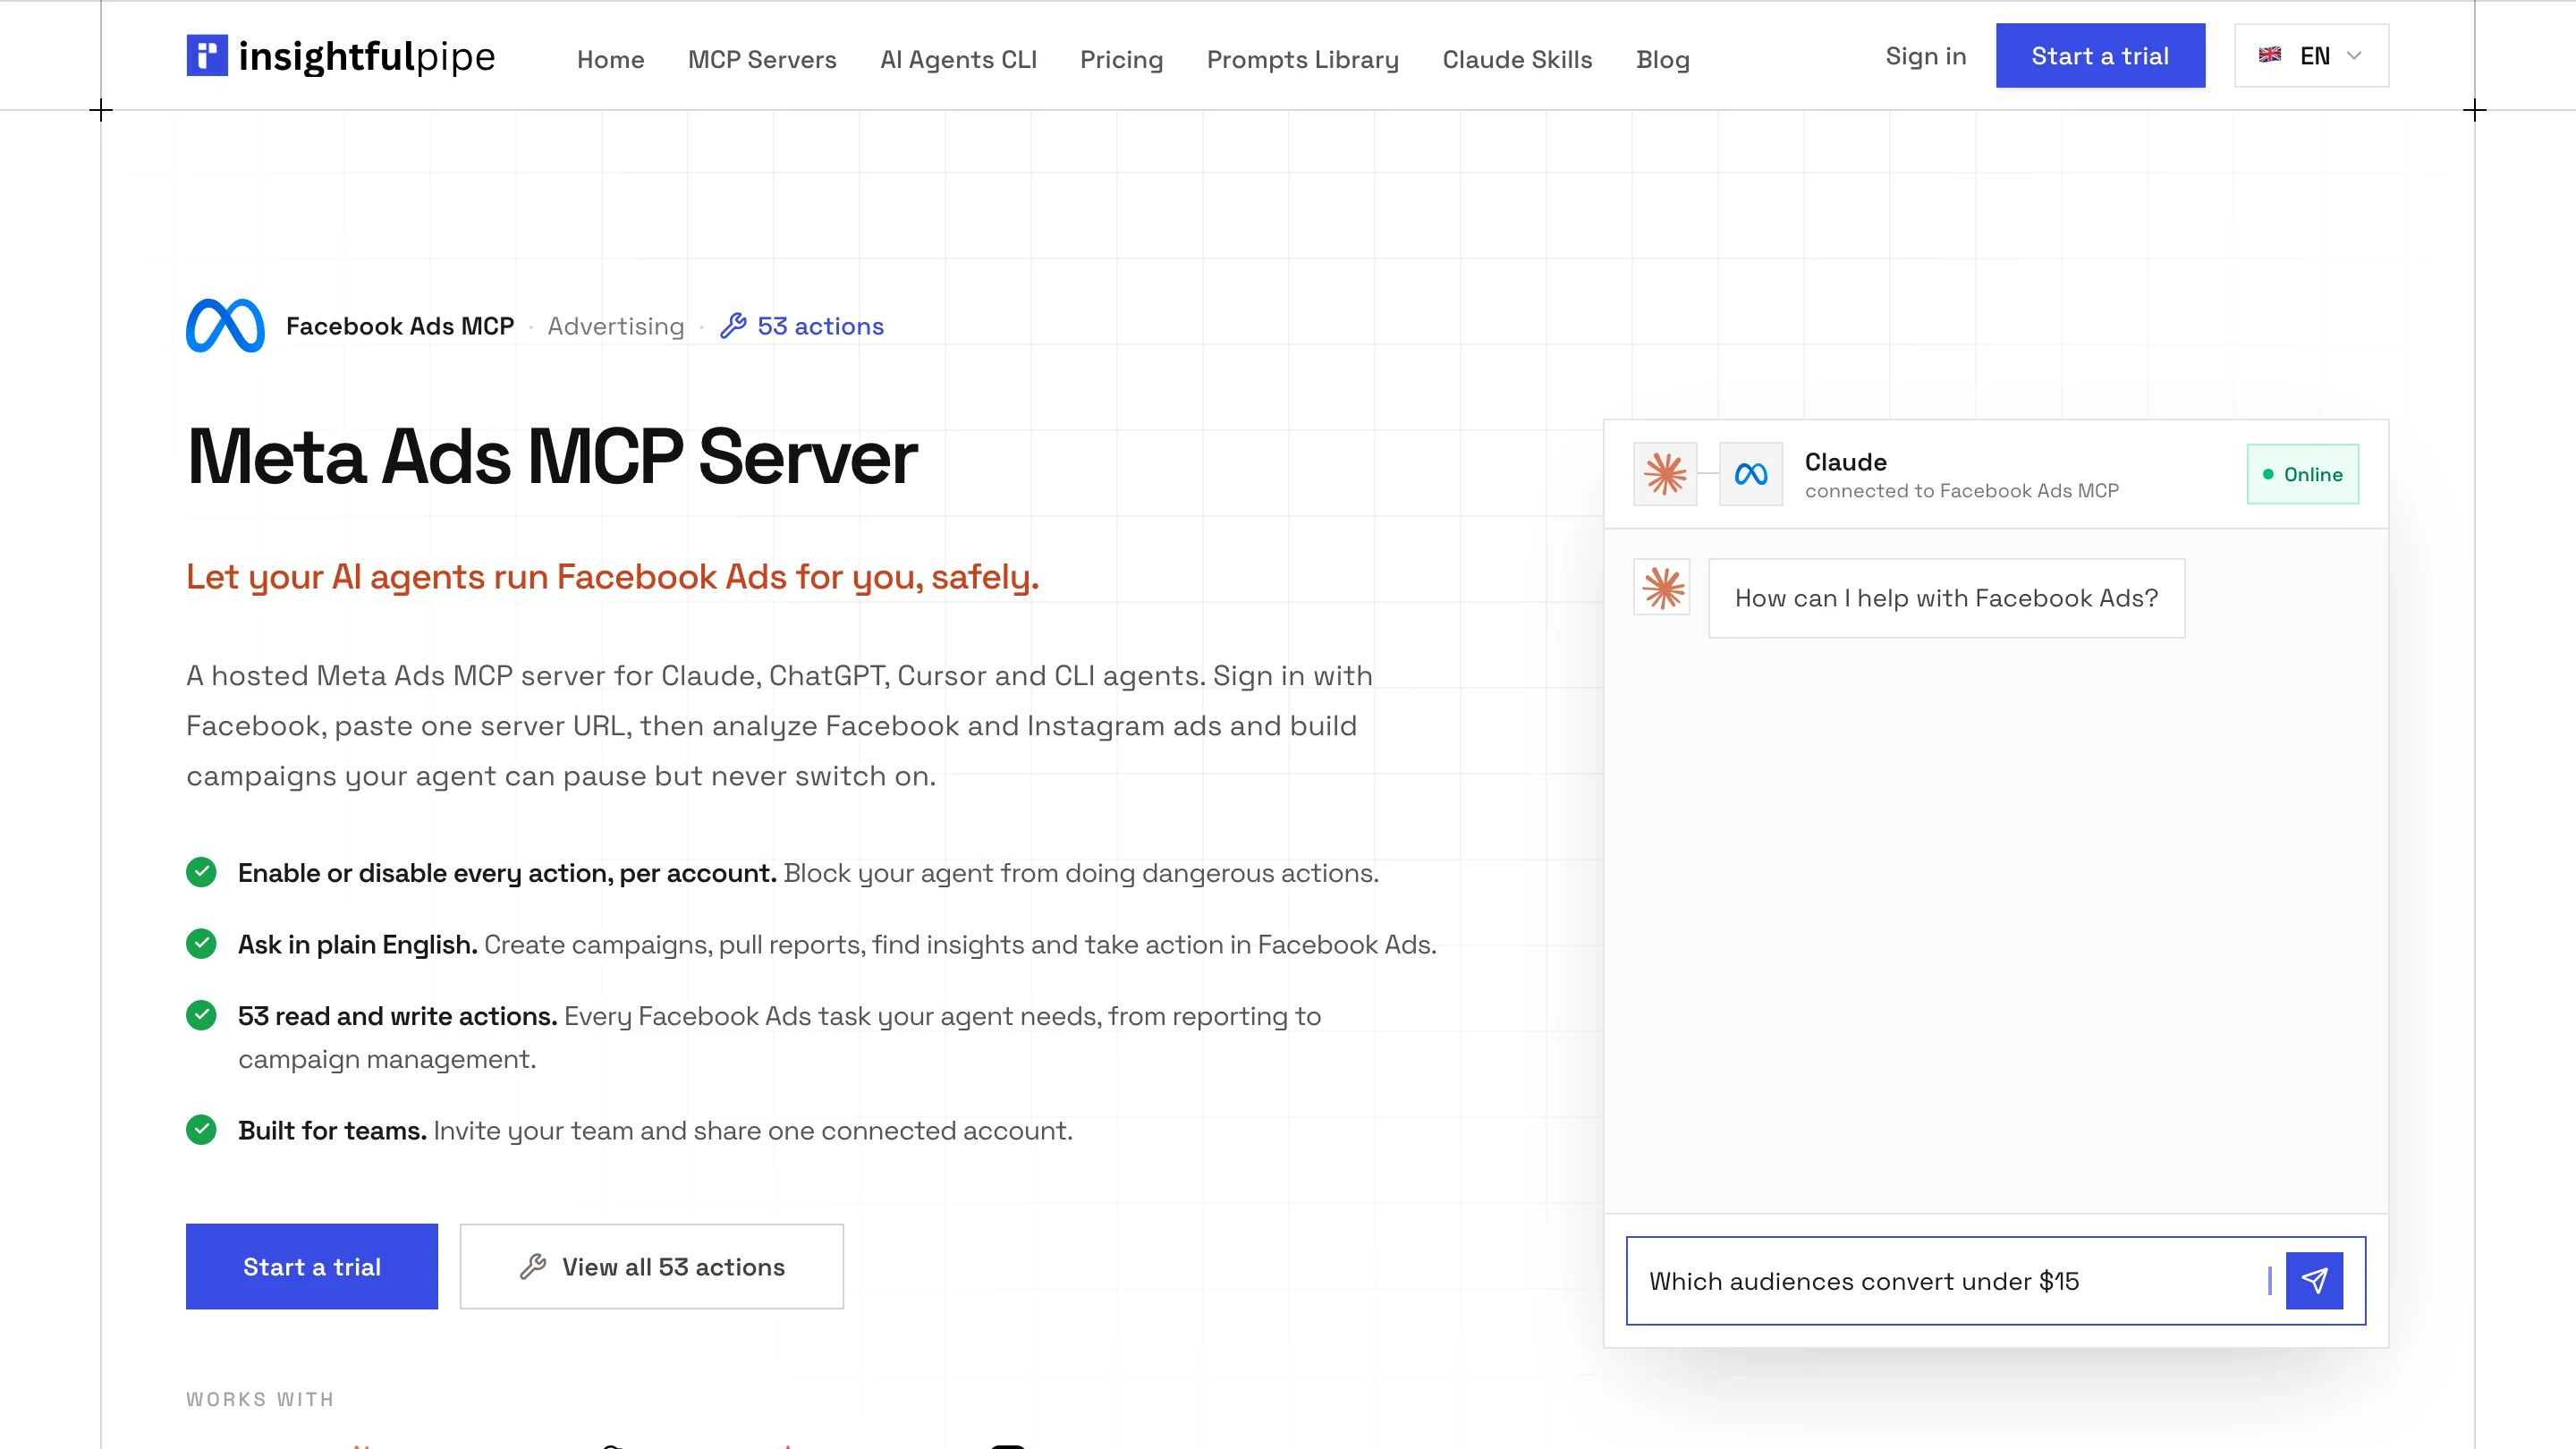Image resolution: width=2576 pixels, height=1449 pixels.
Task: Open the Blog page
Action: point(1662,59)
